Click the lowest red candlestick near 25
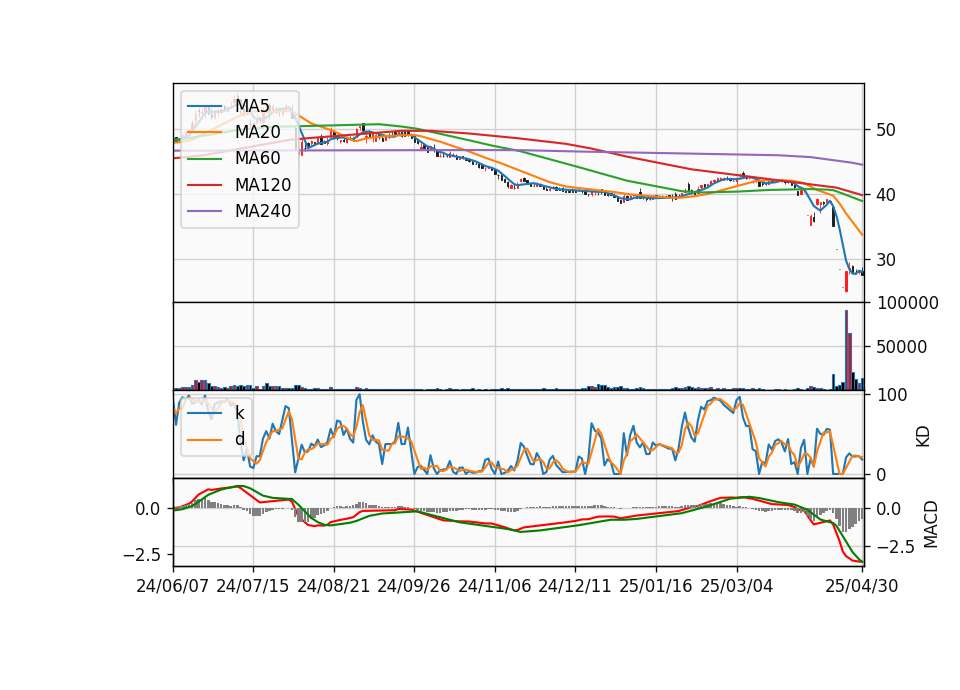The image size is (960, 690). click(x=846, y=281)
